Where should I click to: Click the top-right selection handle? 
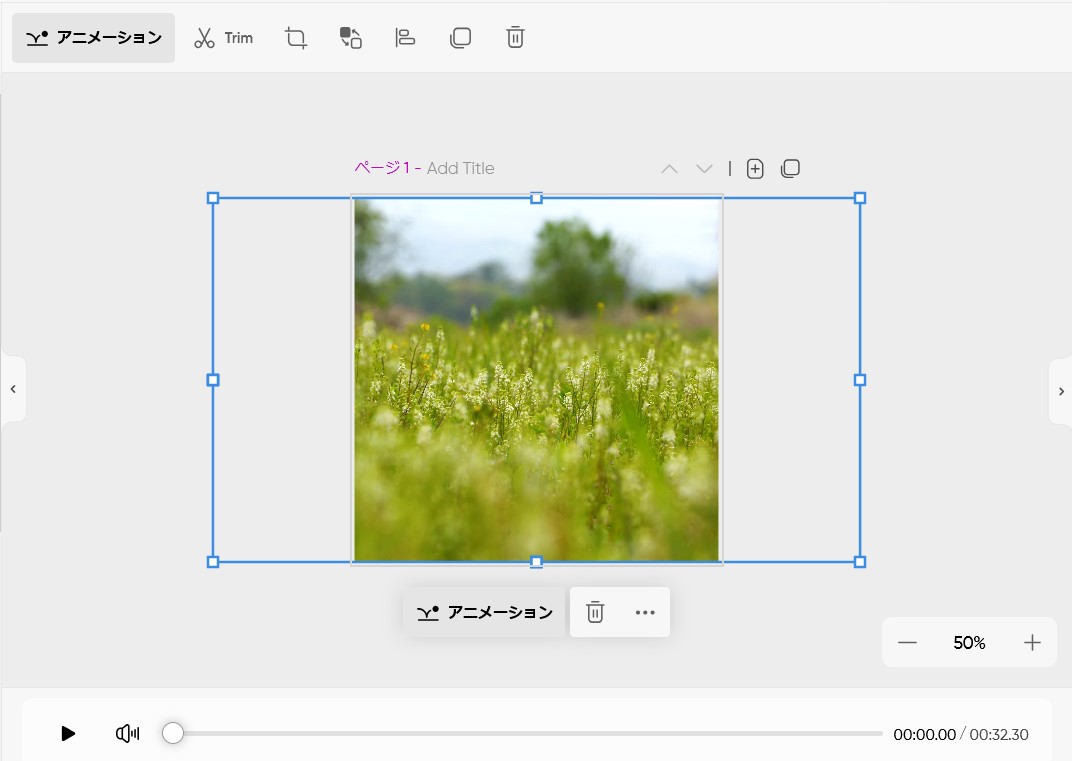(860, 198)
